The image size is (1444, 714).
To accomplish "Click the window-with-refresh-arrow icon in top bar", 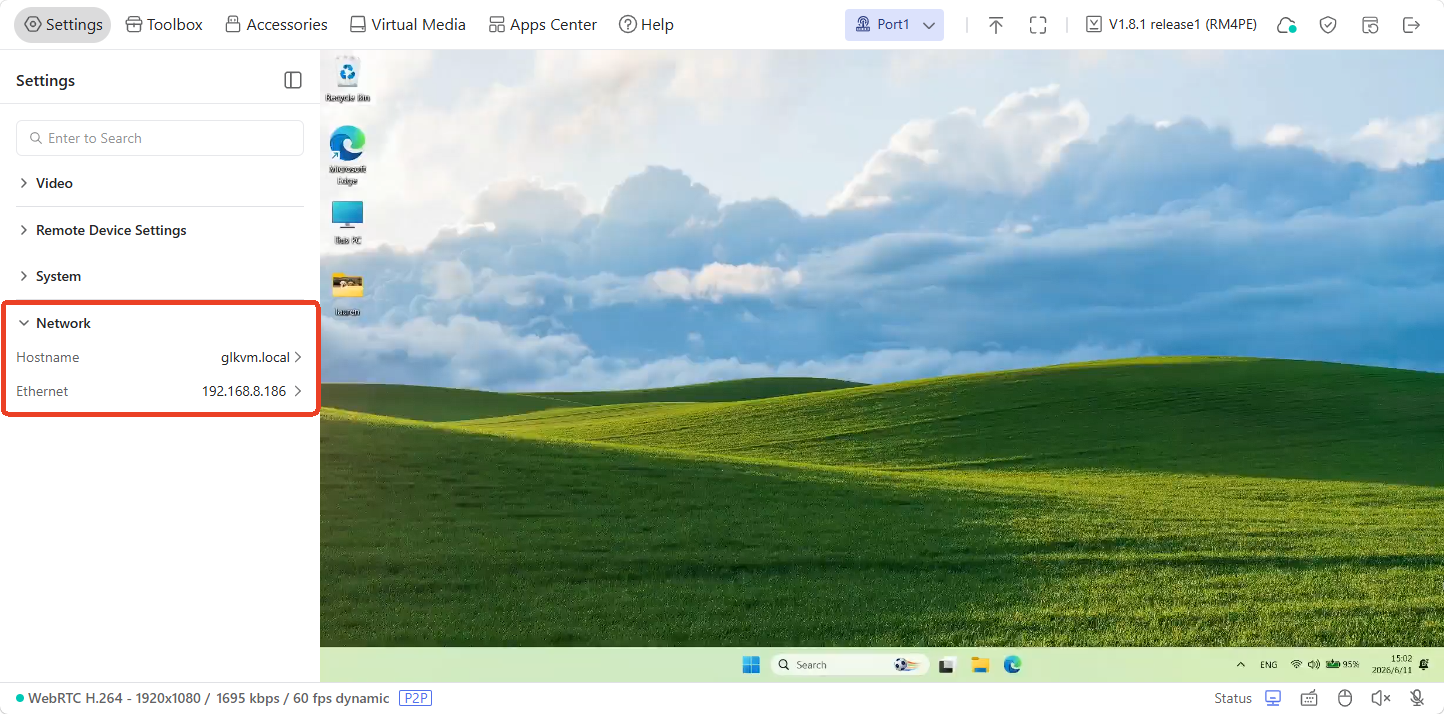I will [1370, 25].
